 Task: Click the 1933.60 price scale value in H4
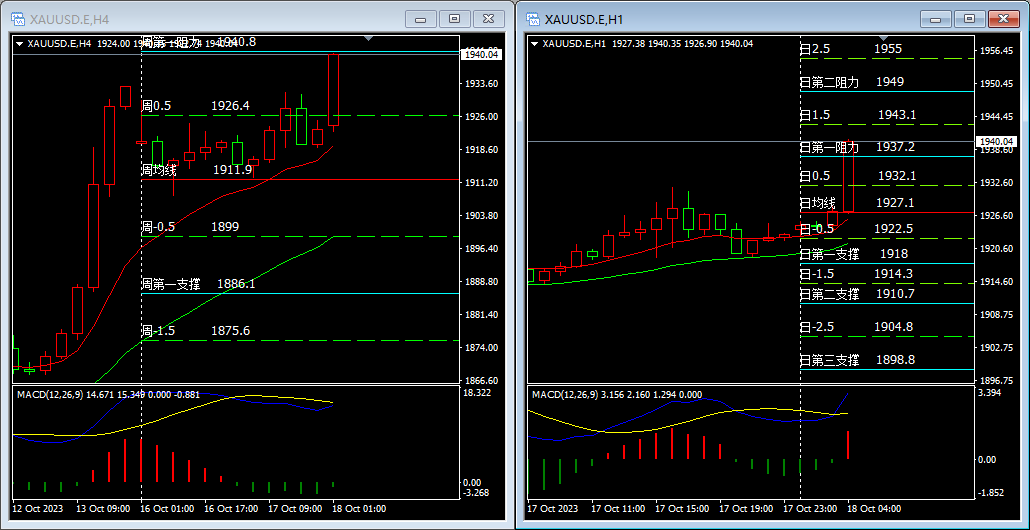click(x=481, y=84)
